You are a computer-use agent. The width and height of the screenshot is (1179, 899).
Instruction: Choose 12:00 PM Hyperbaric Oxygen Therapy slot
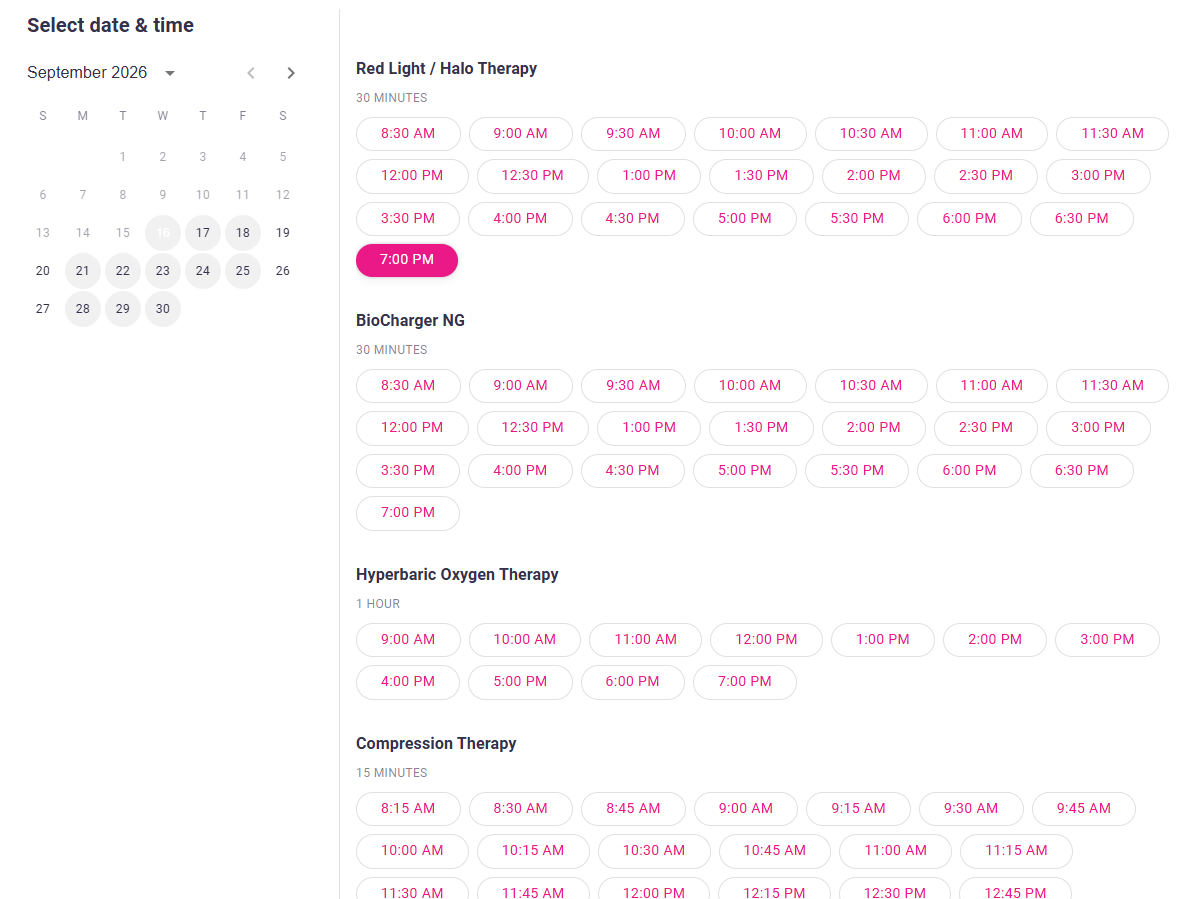(x=766, y=640)
